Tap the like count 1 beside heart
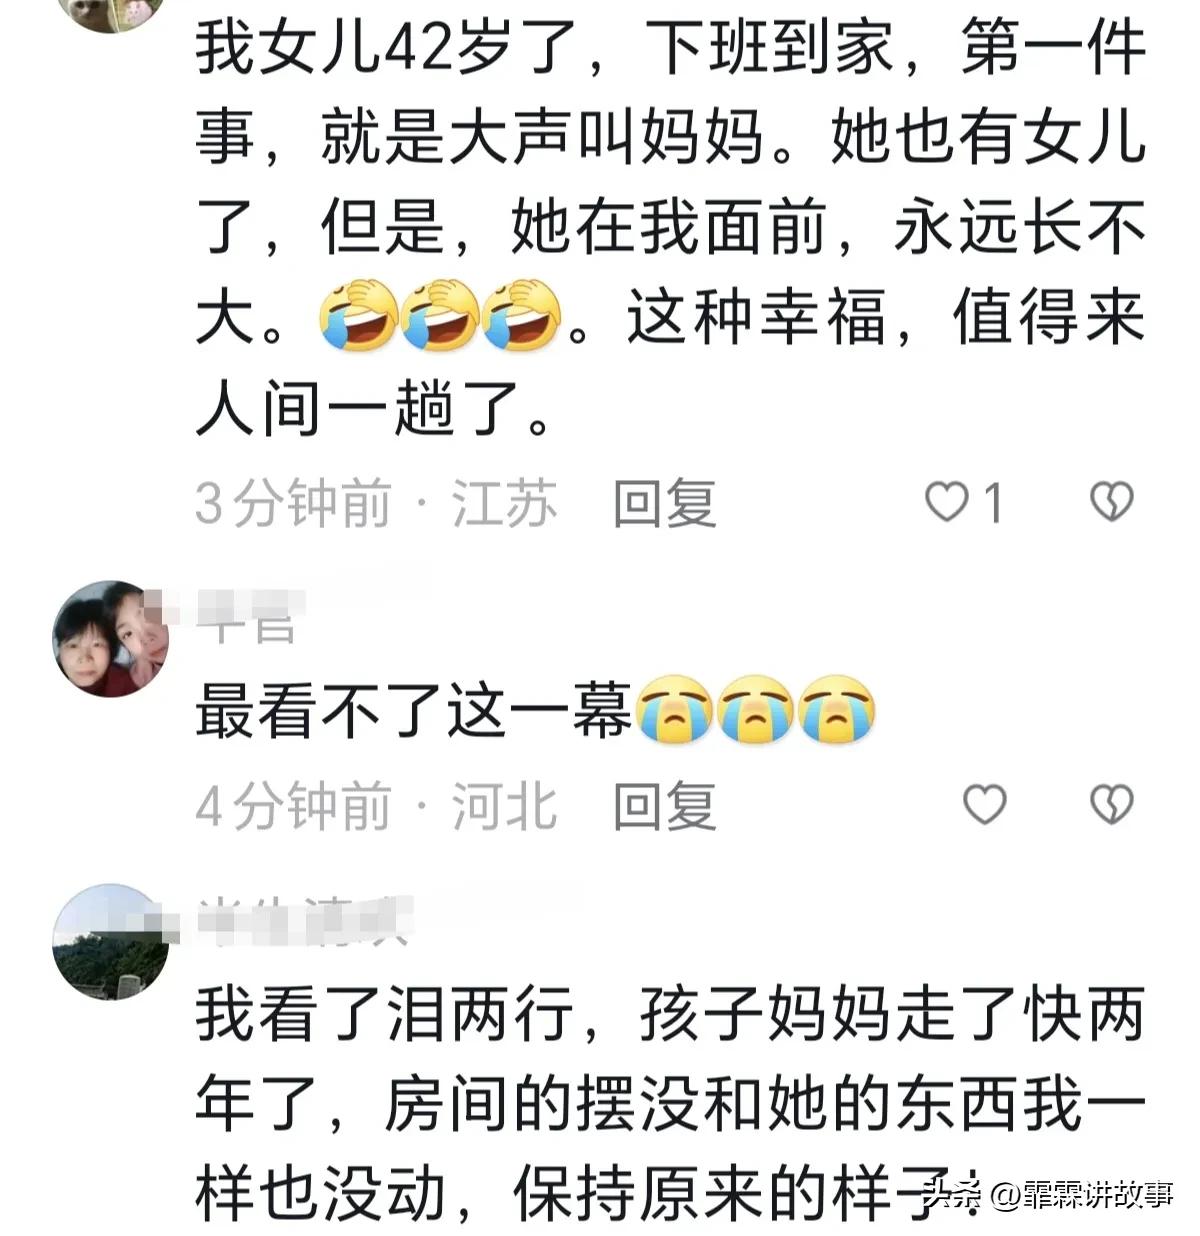1200x1236 pixels. pyautogui.click(x=993, y=503)
